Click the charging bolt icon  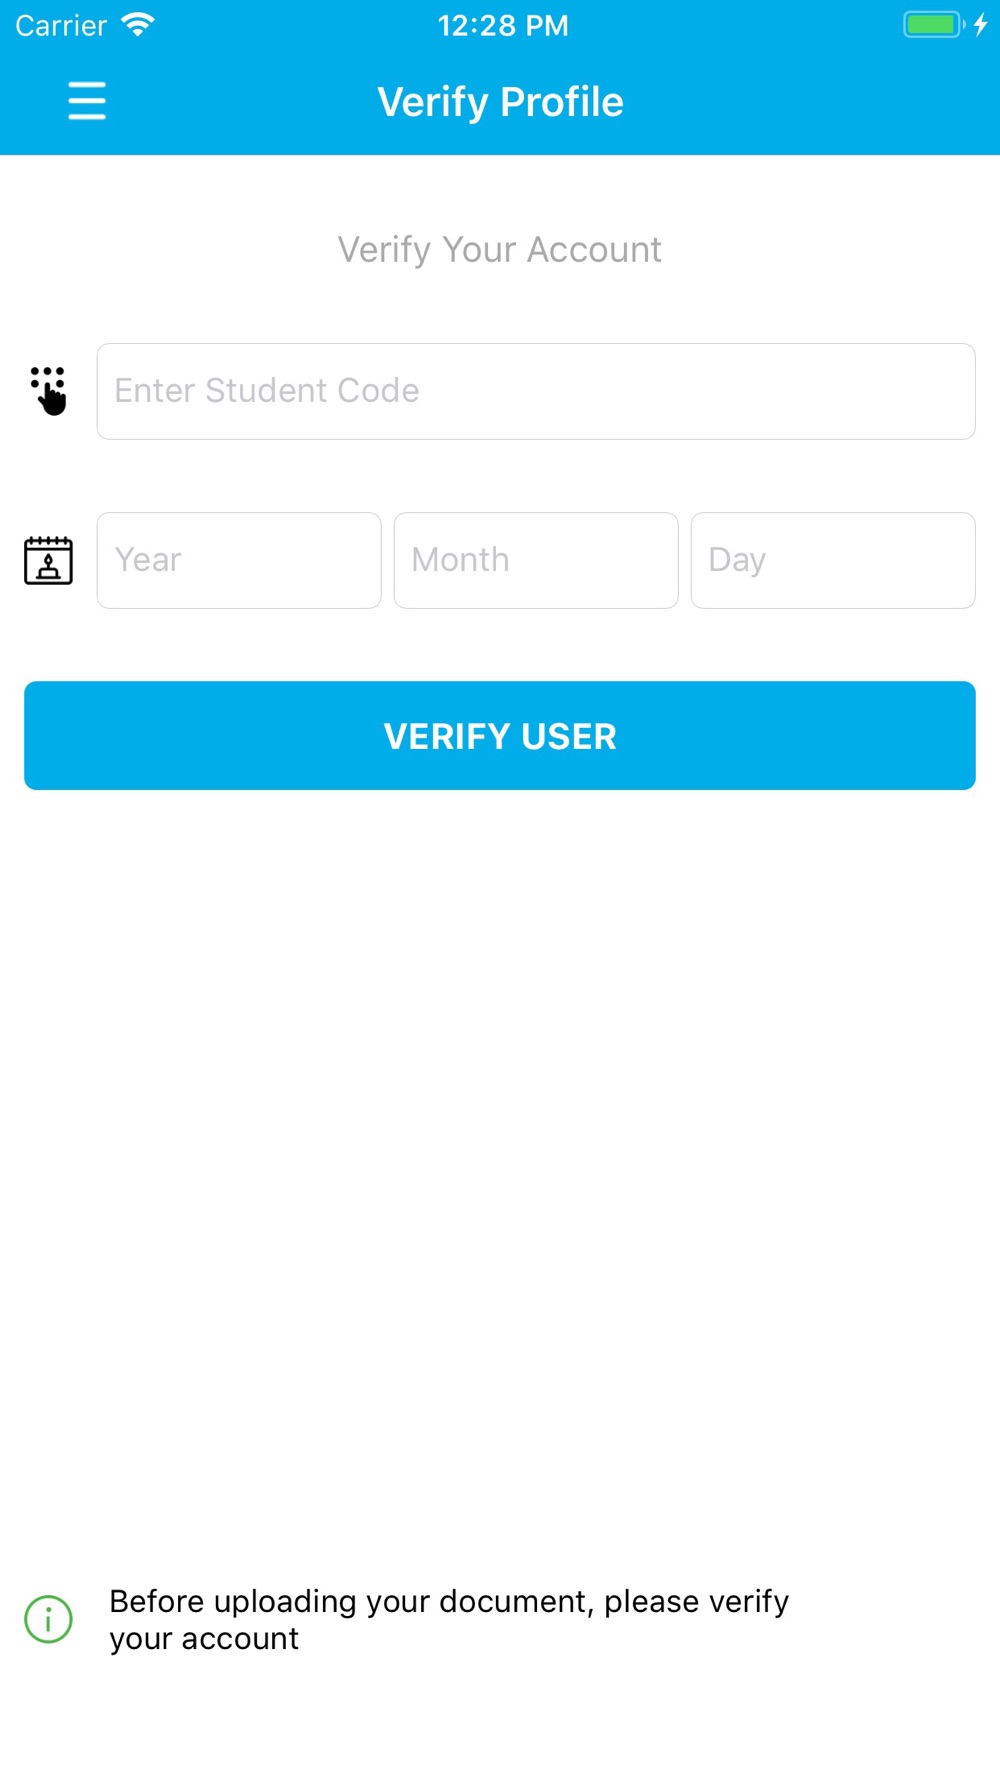click(x=981, y=25)
